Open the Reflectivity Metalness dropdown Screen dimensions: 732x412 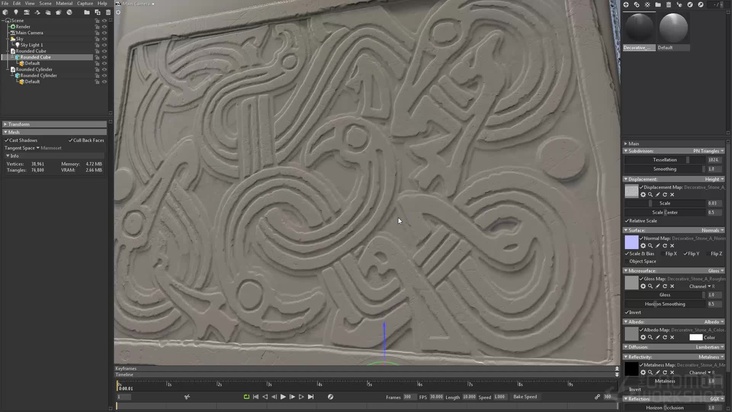(711, 357)
